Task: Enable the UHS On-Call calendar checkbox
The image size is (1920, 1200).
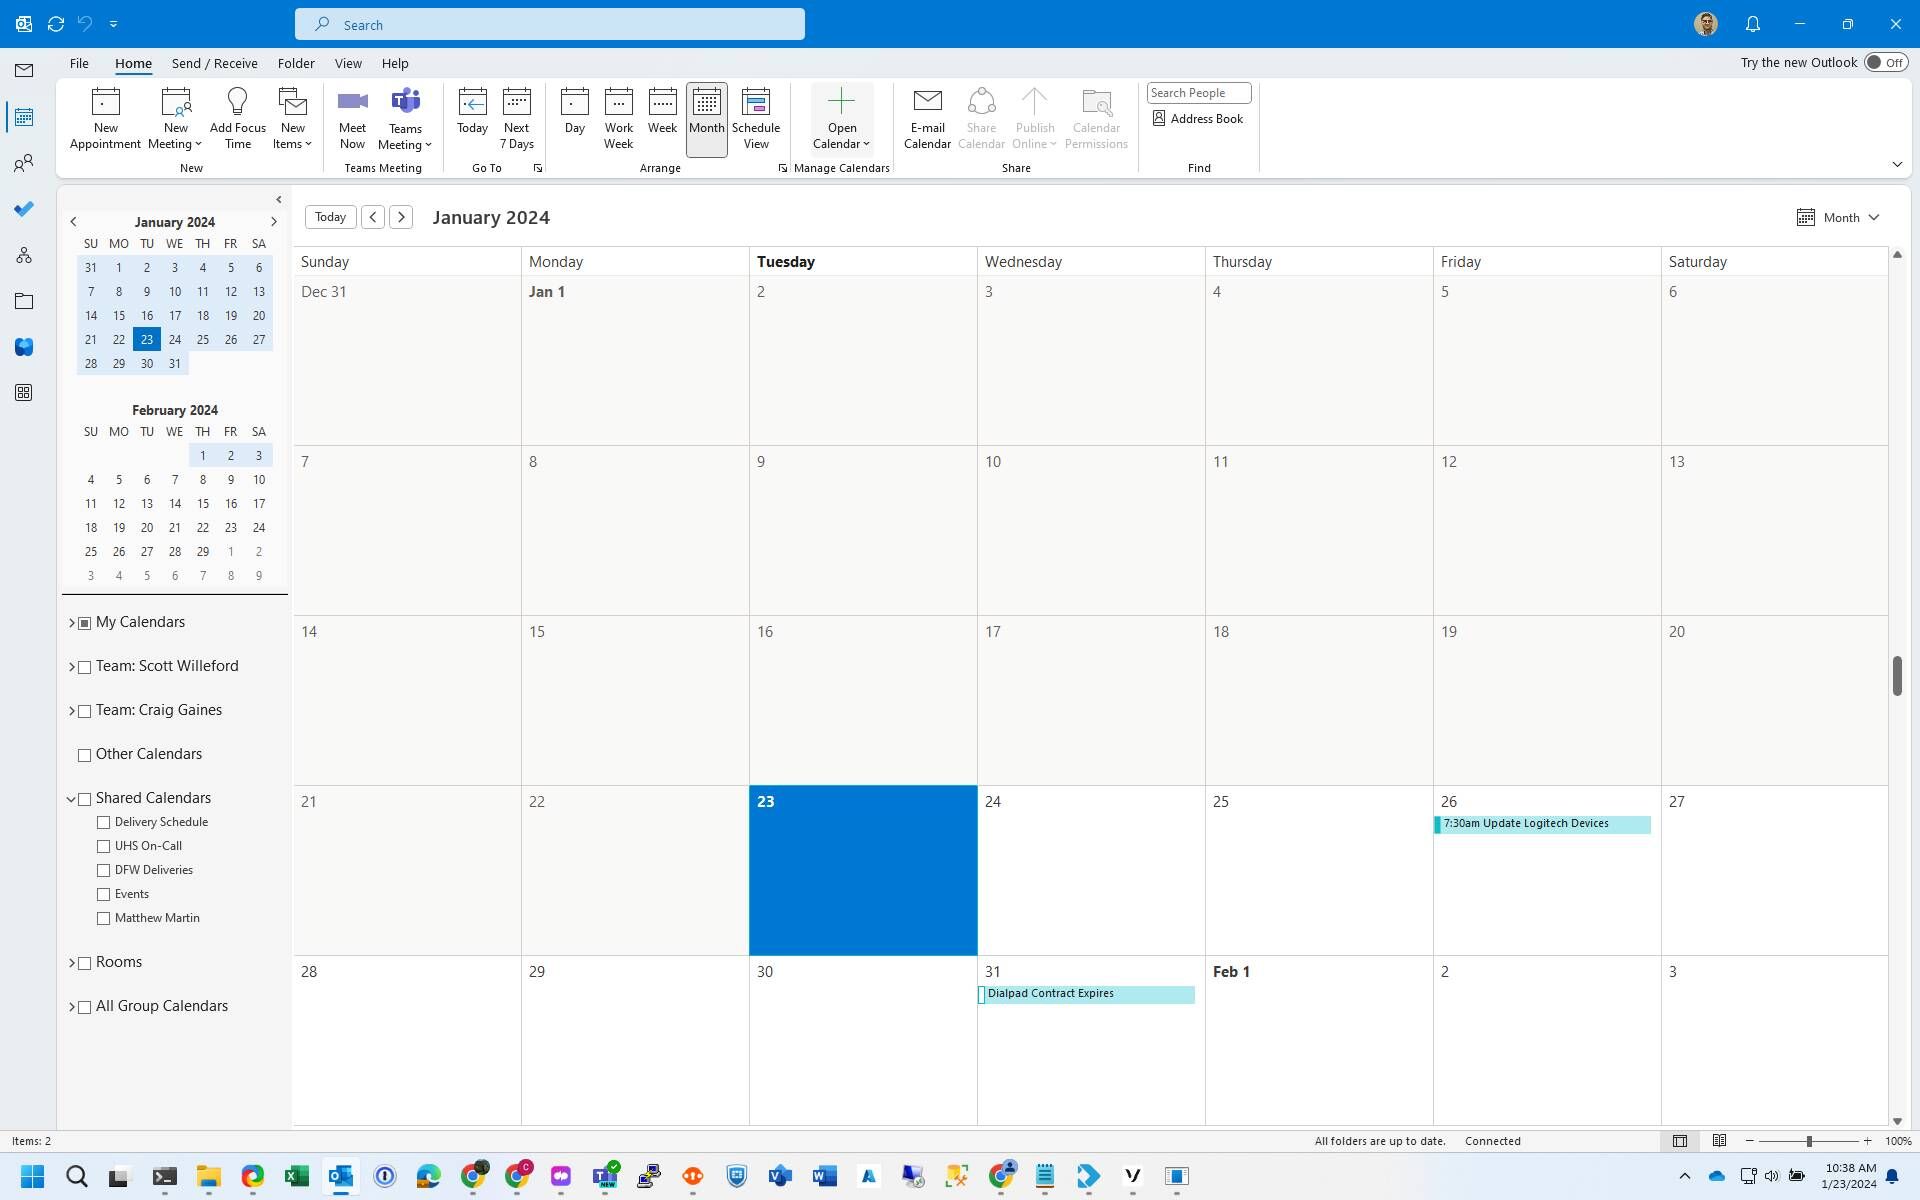Action: pyautogui.click(x=103, y=846)
